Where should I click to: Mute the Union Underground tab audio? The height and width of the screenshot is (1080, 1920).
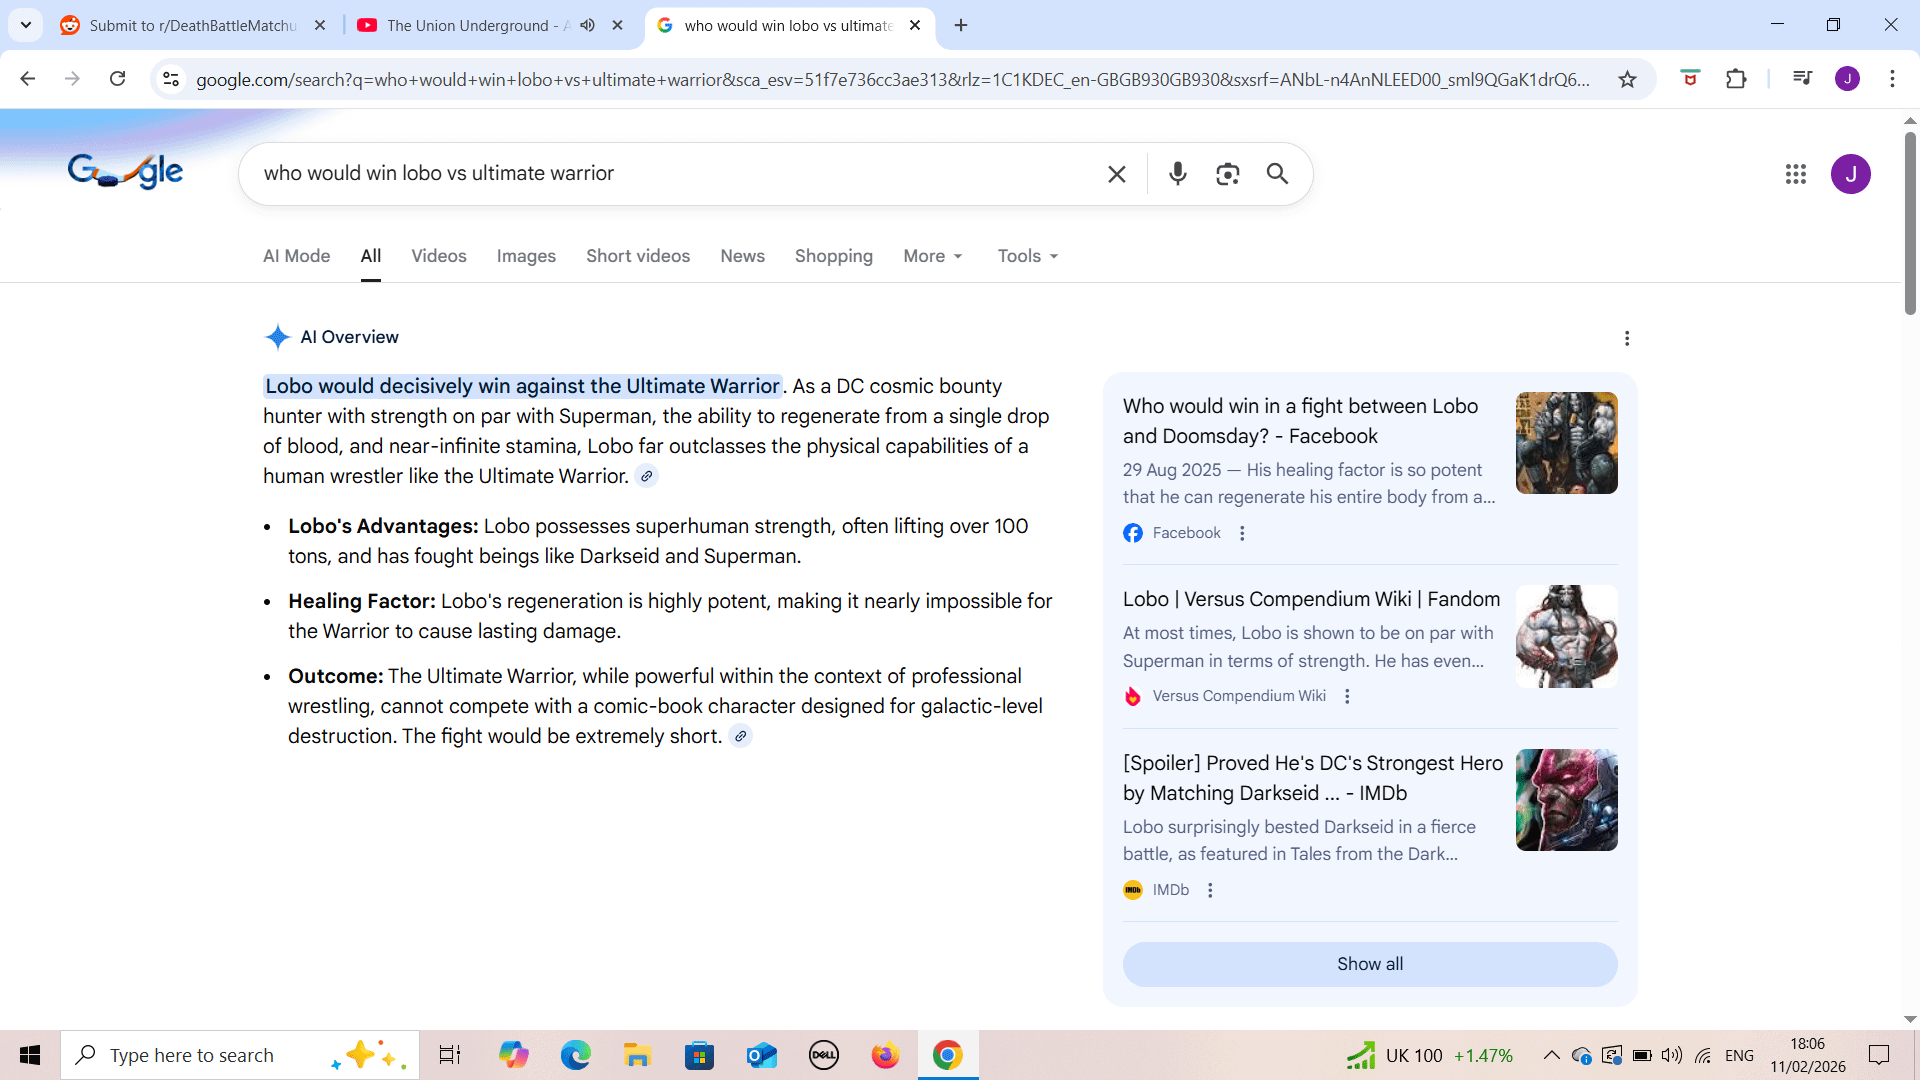point(588,25)
